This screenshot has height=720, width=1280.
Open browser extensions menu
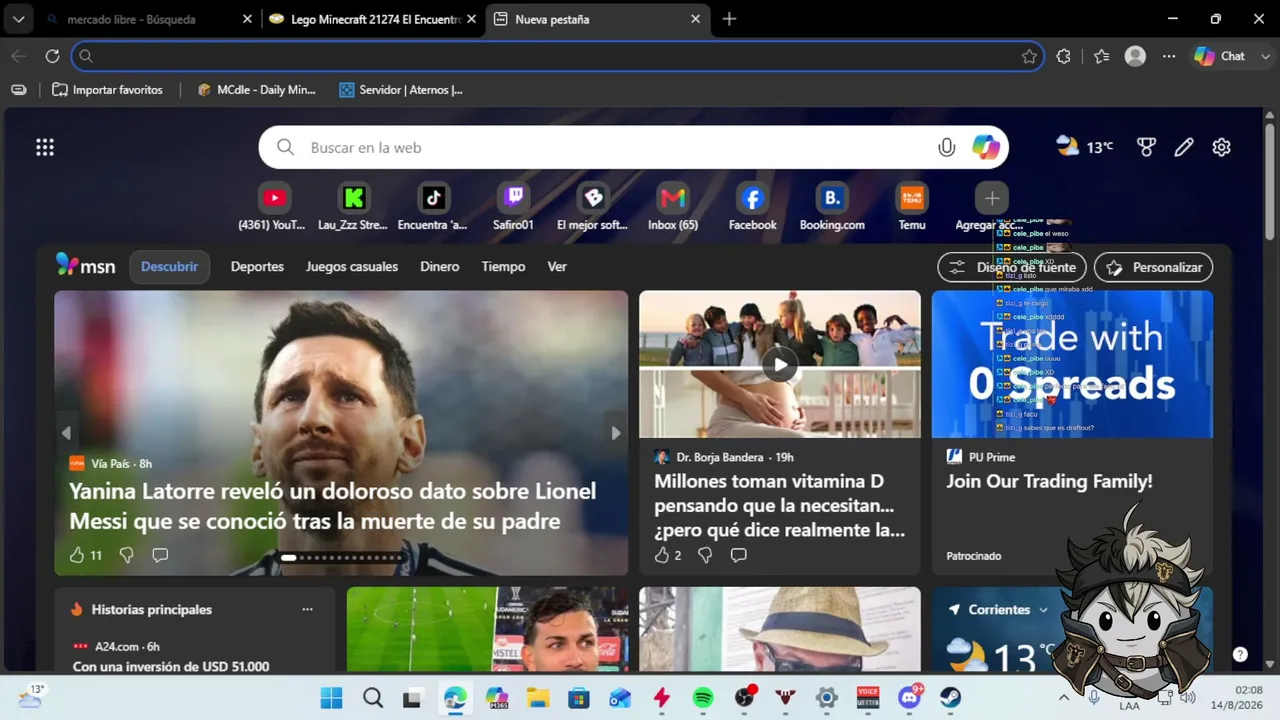(x=1064, y=56)
